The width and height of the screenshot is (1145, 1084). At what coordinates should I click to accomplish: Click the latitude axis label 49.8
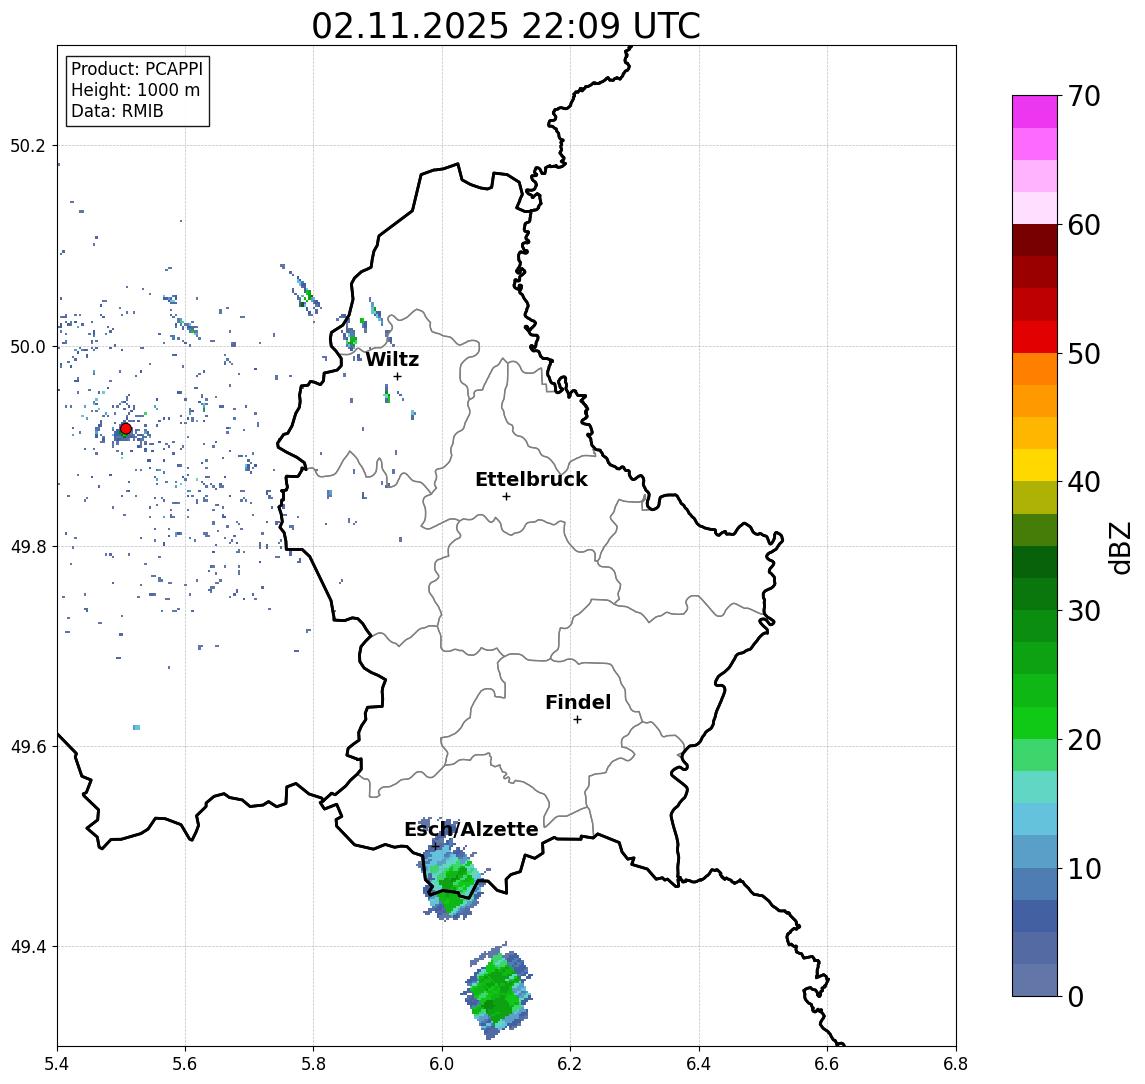28,546
